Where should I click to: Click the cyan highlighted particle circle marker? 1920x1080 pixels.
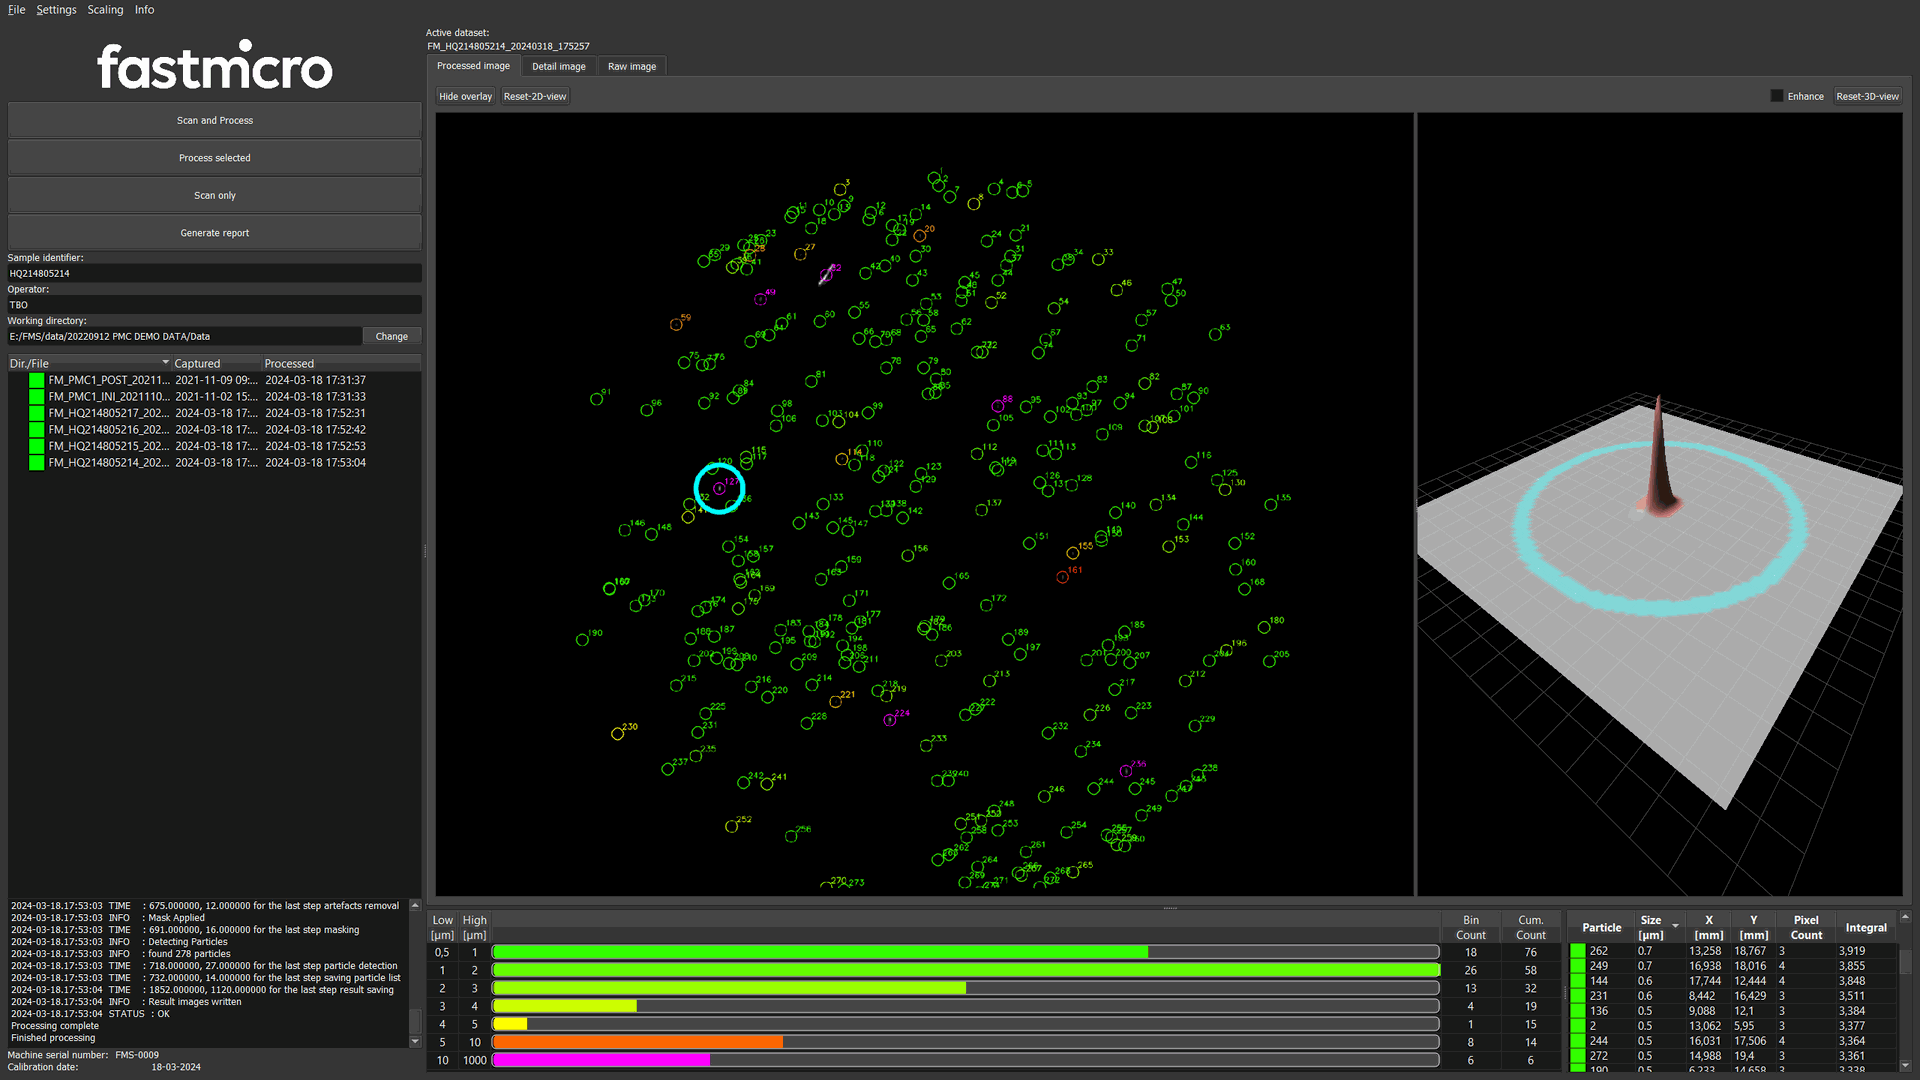719,488
